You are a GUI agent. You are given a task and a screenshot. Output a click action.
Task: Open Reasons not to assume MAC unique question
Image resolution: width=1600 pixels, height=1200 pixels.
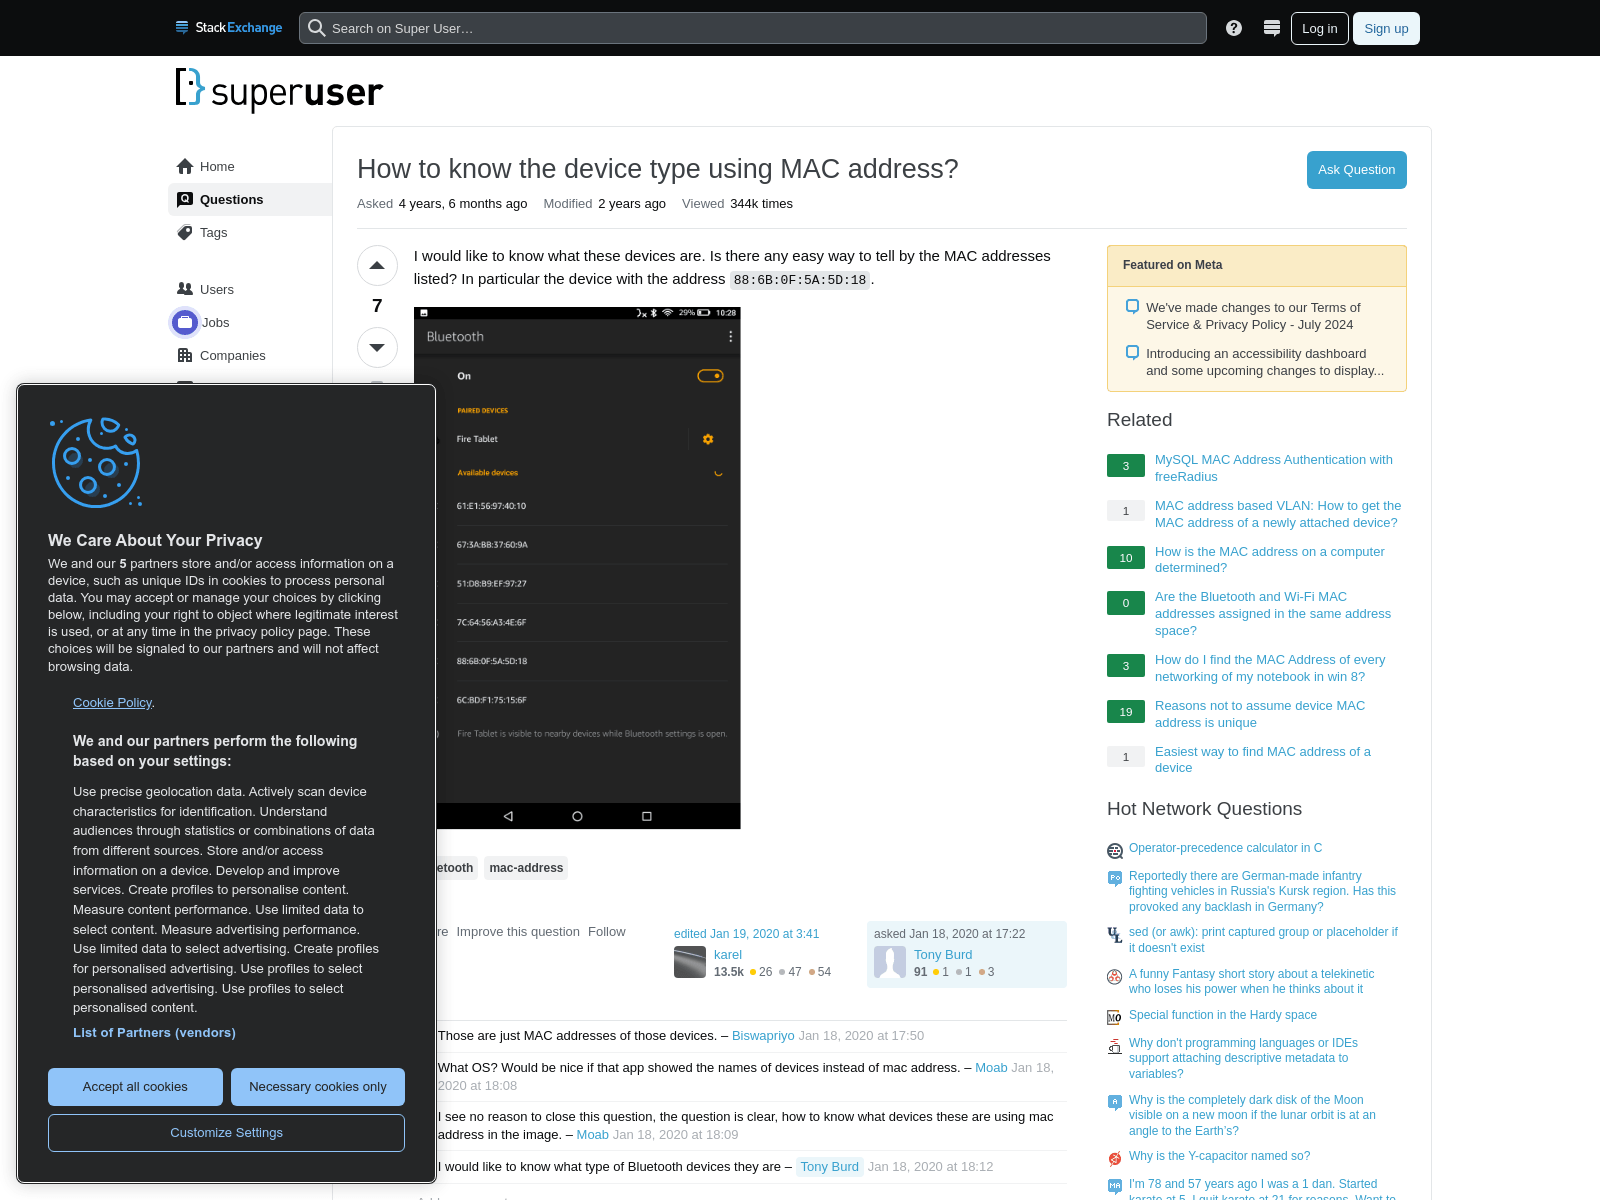(1260, 714)
